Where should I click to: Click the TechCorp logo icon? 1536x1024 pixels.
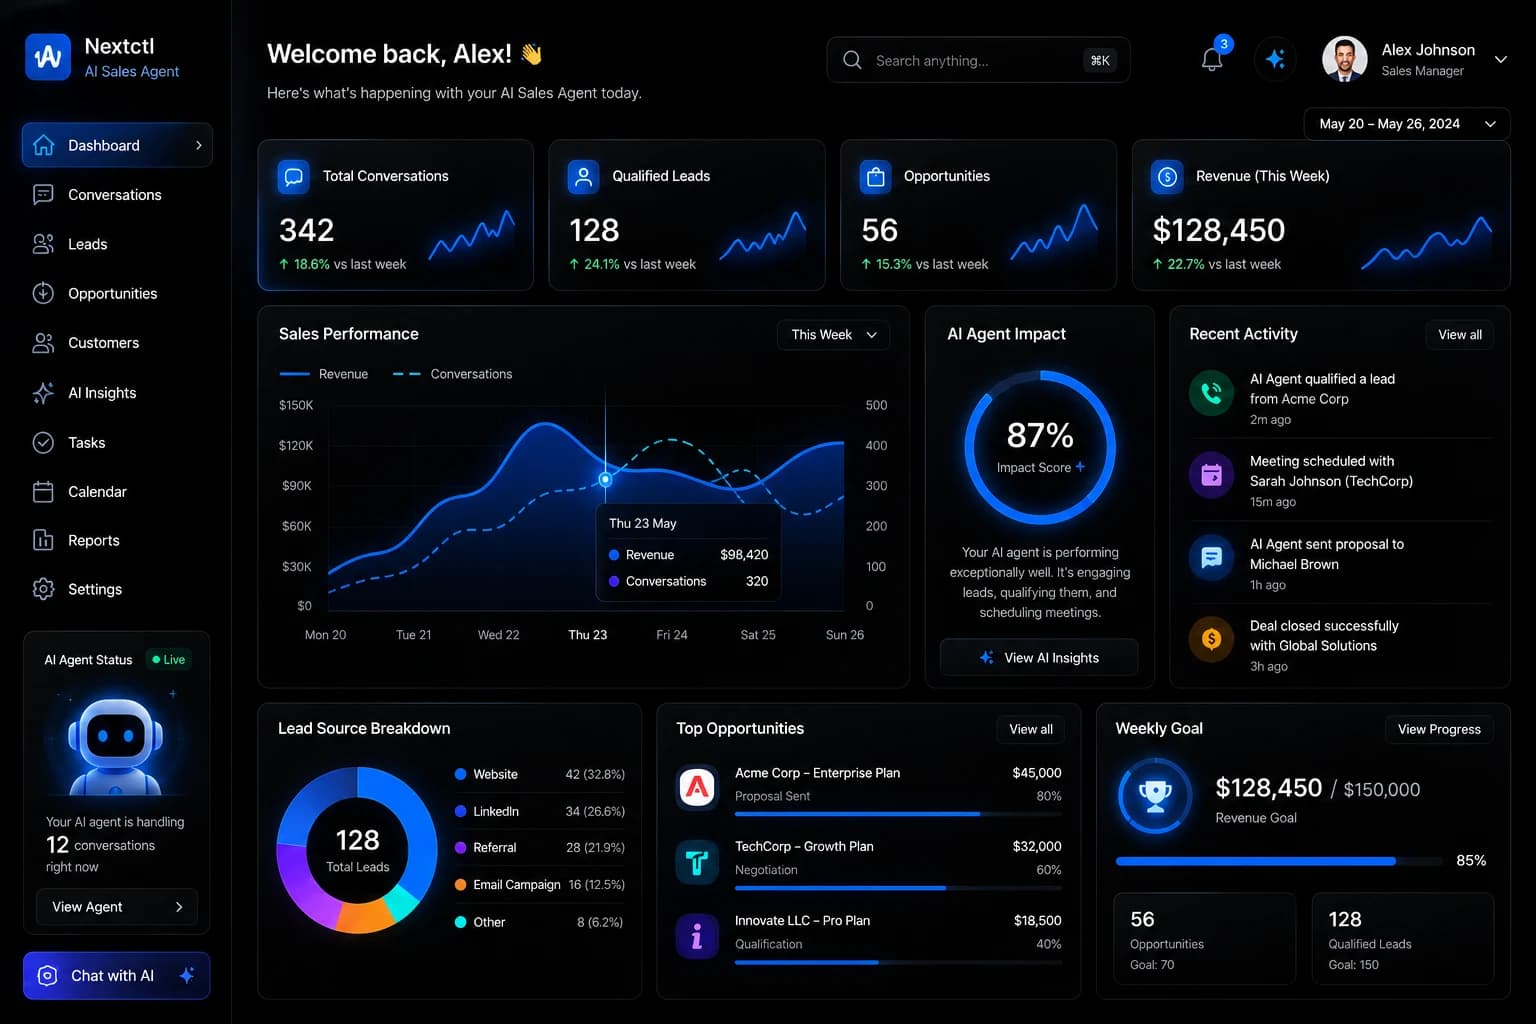click(x=697, y=861)
